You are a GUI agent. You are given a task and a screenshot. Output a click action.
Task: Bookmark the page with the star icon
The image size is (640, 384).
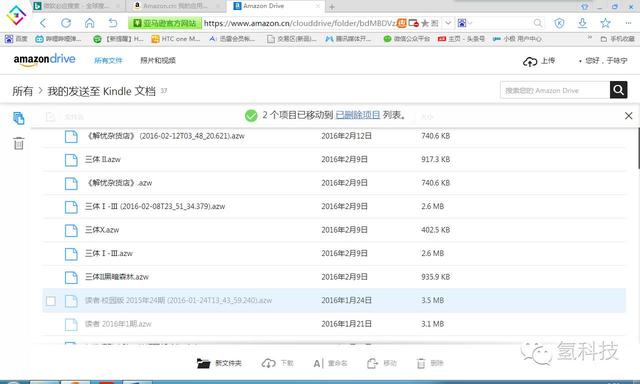(x=605, y=23)
